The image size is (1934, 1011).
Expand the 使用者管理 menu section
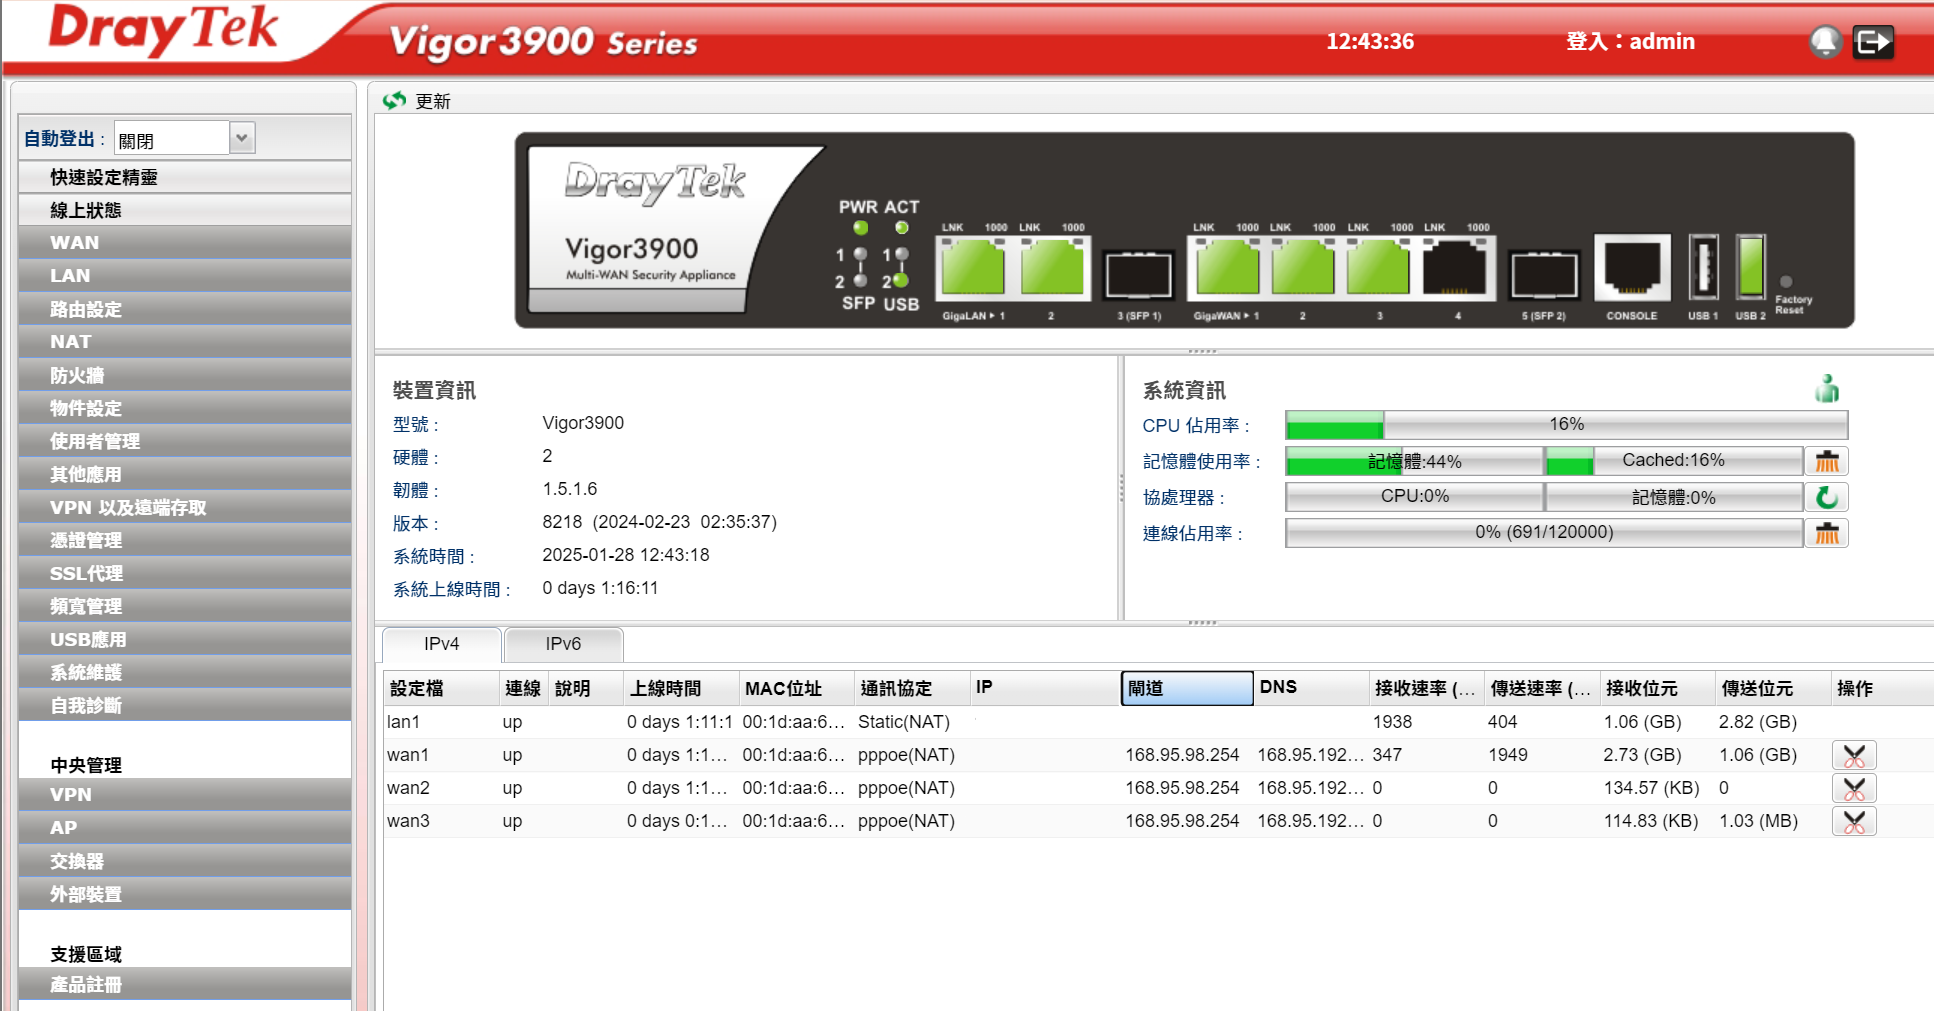[184, 440]
